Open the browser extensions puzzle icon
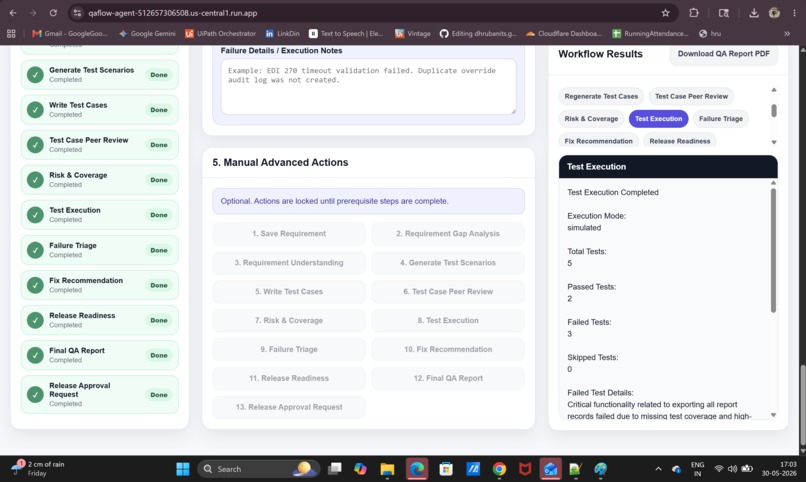Image resolution: width=806 pixels, height=482 pixels. tap(693, 13)
